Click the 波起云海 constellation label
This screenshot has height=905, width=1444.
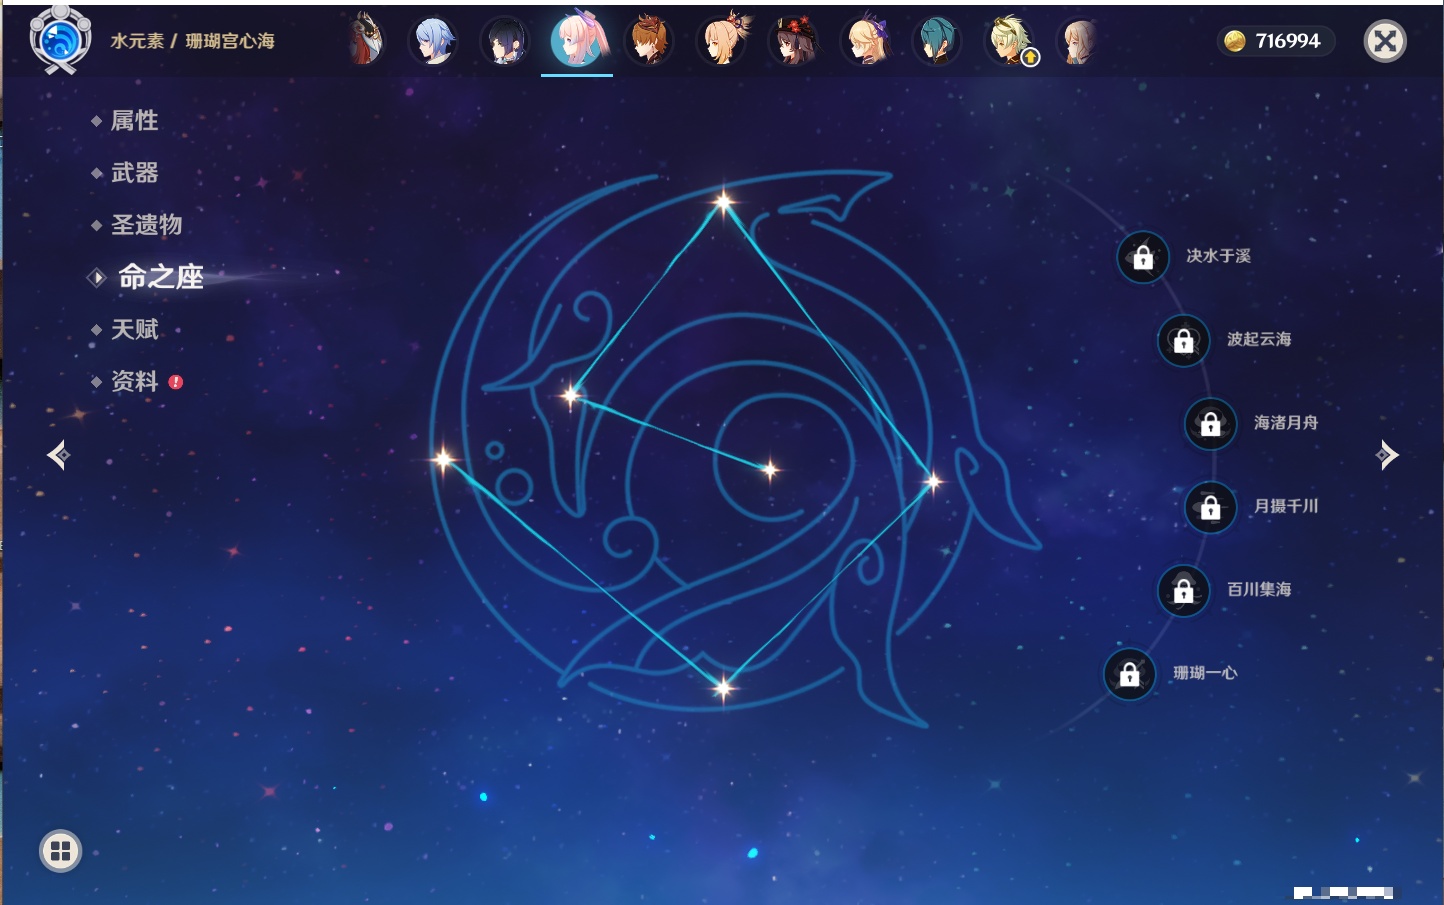click(x=1259, y=339)
